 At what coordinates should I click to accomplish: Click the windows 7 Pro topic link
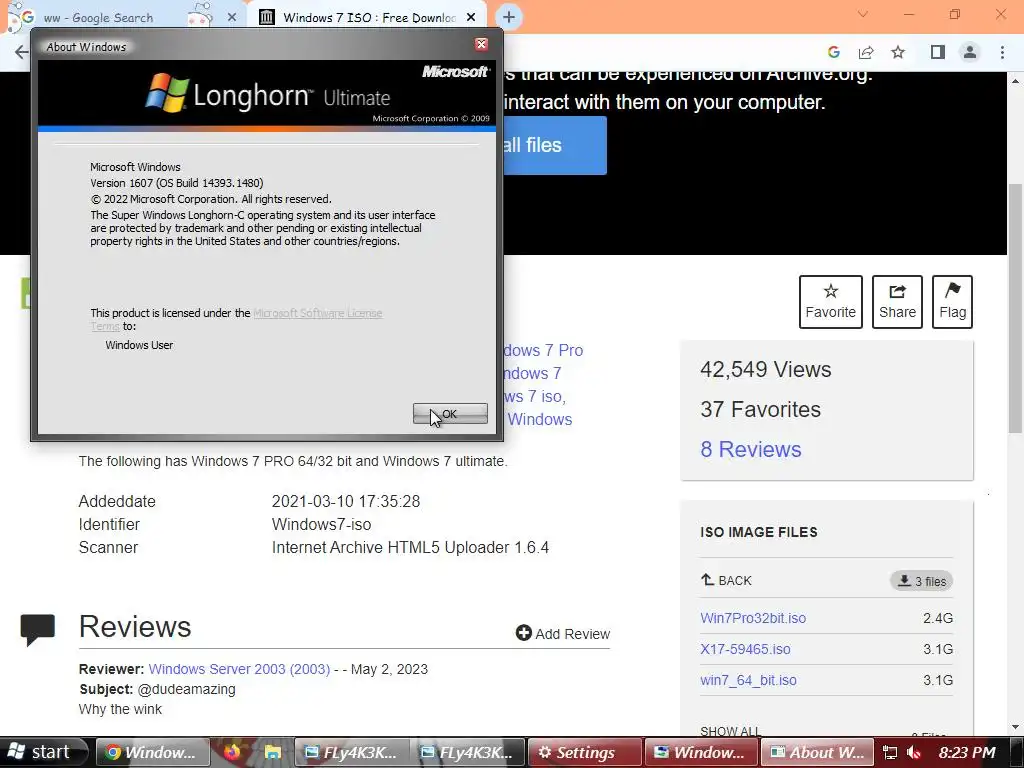543,351
